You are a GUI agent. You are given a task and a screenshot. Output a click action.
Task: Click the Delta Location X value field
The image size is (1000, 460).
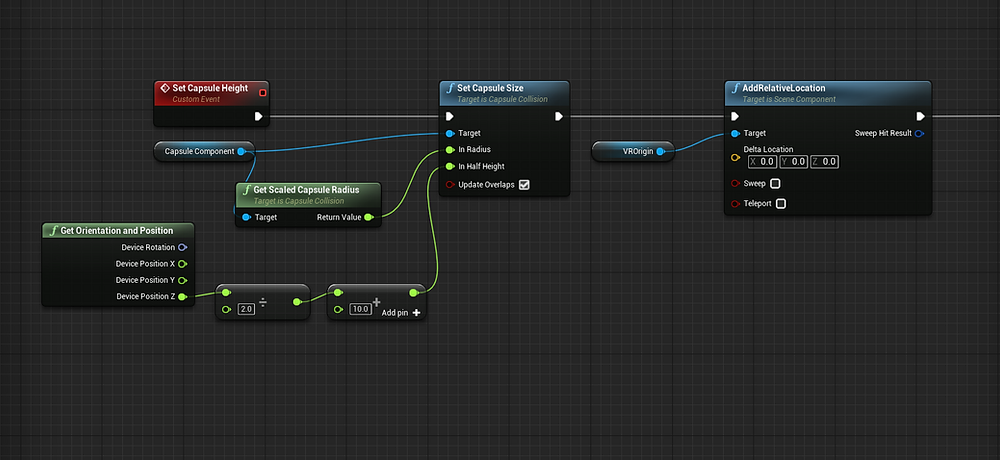pyautogui.click(x=762, y=162)
